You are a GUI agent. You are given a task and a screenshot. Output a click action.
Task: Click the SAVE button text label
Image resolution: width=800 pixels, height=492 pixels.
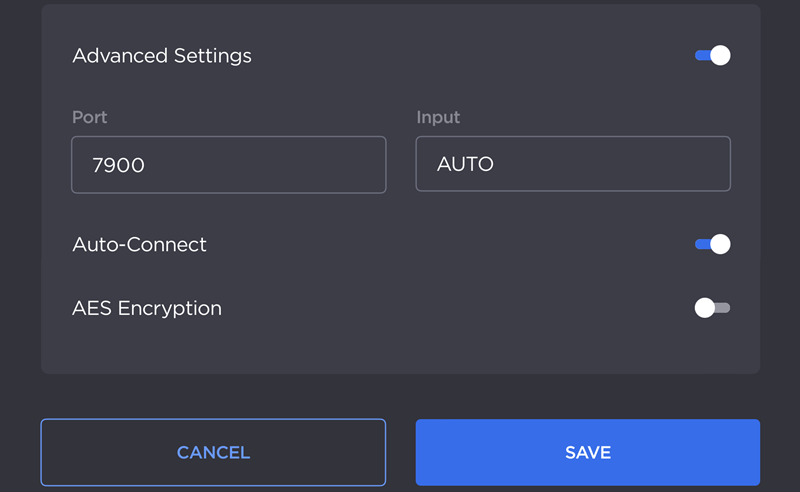588,453
